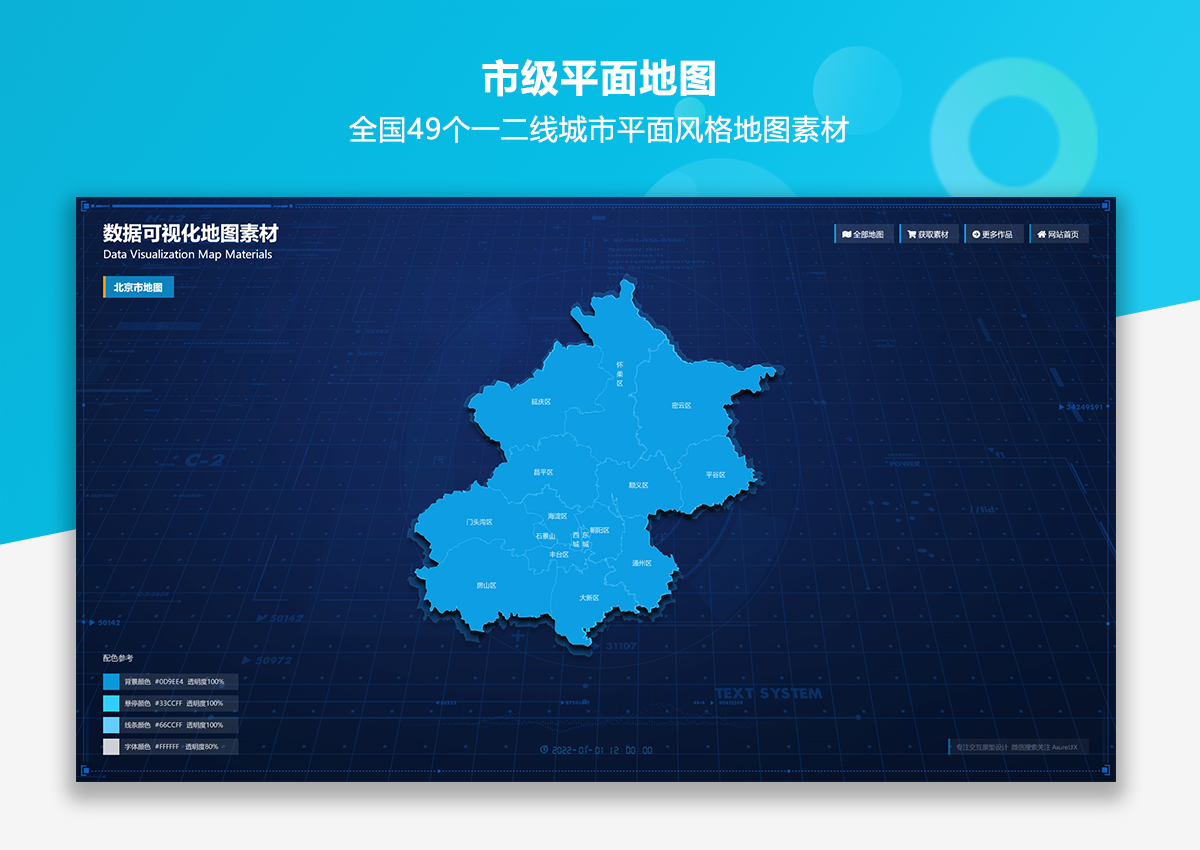Pick the 悬停颜色 #33CCFF color swatch
Viewport: 1200px width, 850px height.
[111, 704]
